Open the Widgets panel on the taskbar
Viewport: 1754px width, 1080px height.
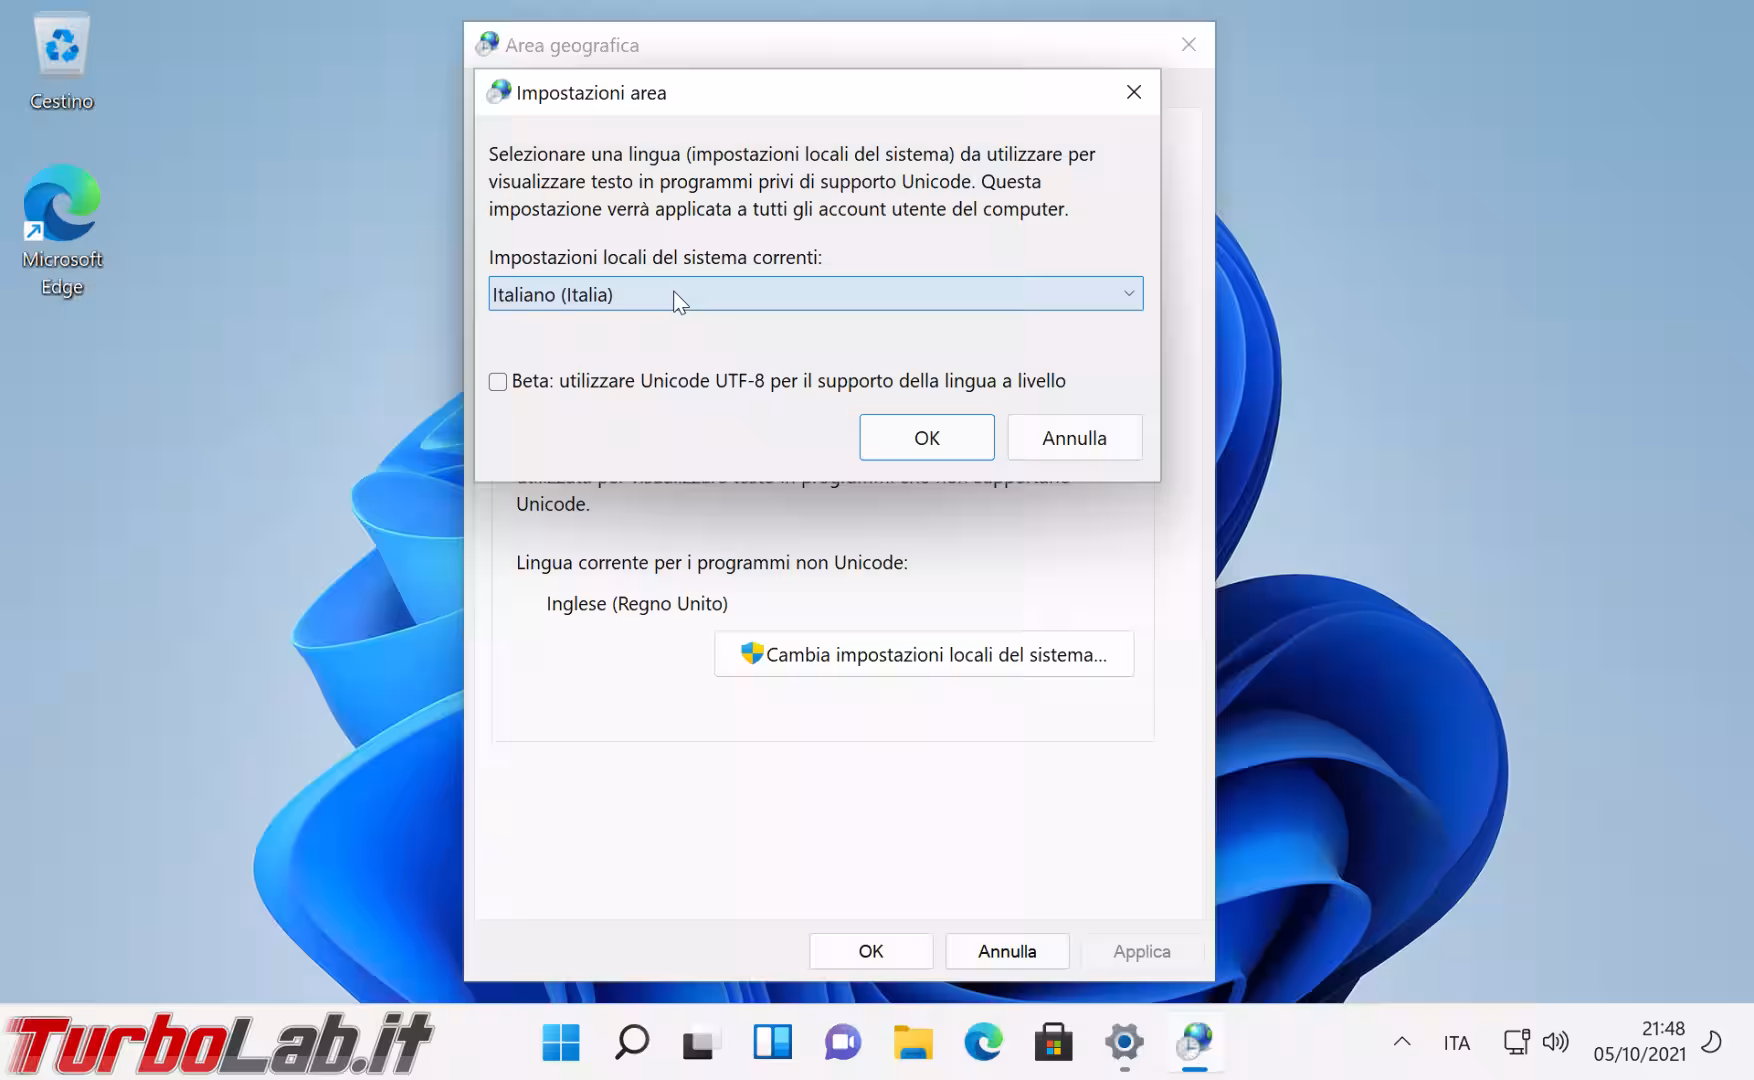[x=772, y=1042]
